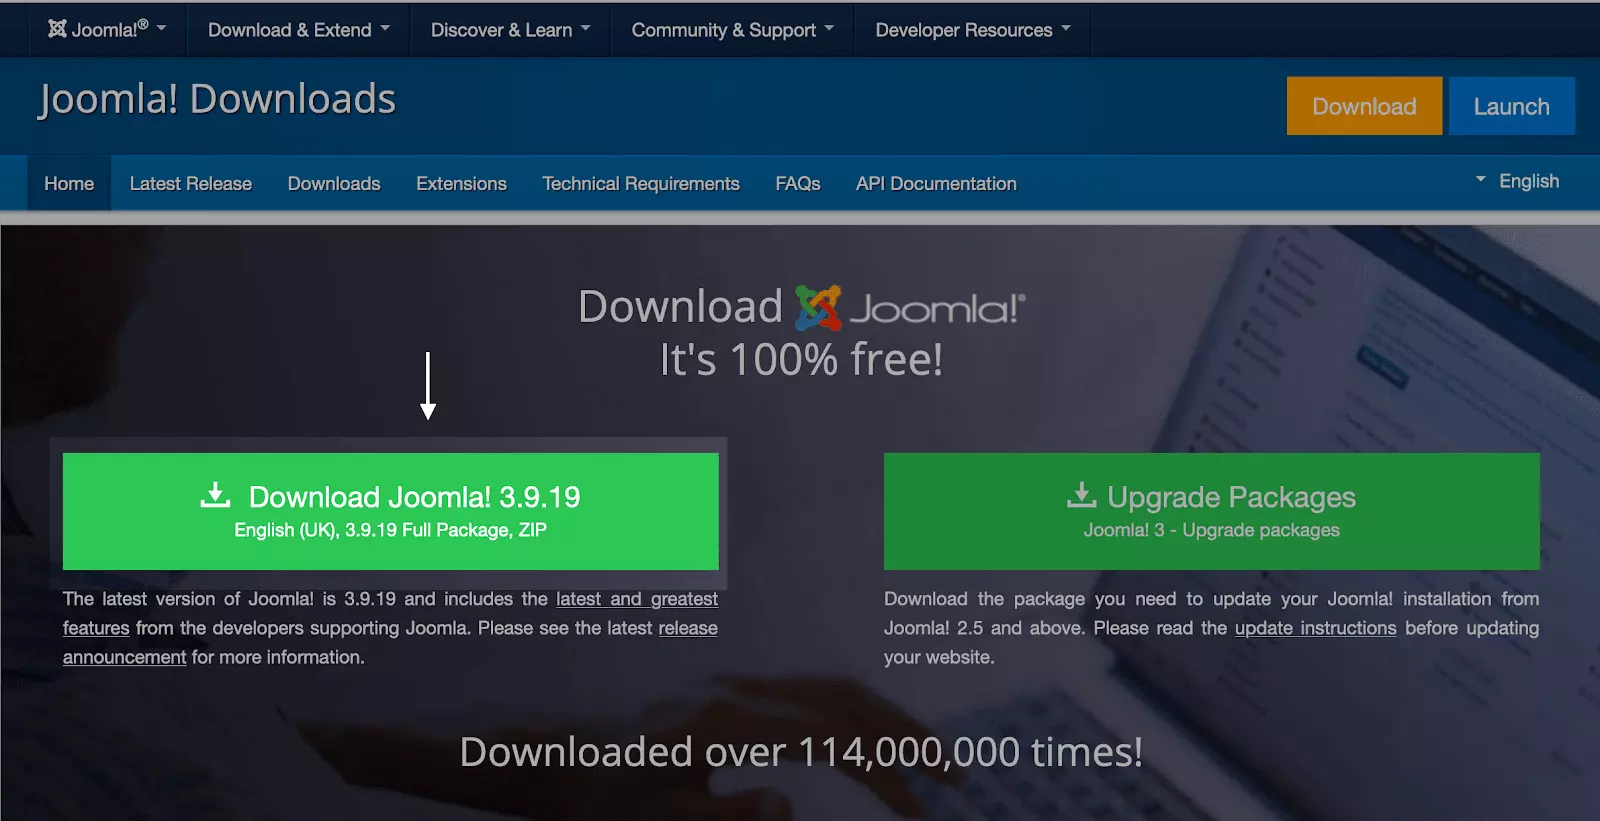The height and width of the screenshot is (821, 1600).
Task: Go to the Home tab
Action: pyautogui.click(x=69, y=184)
